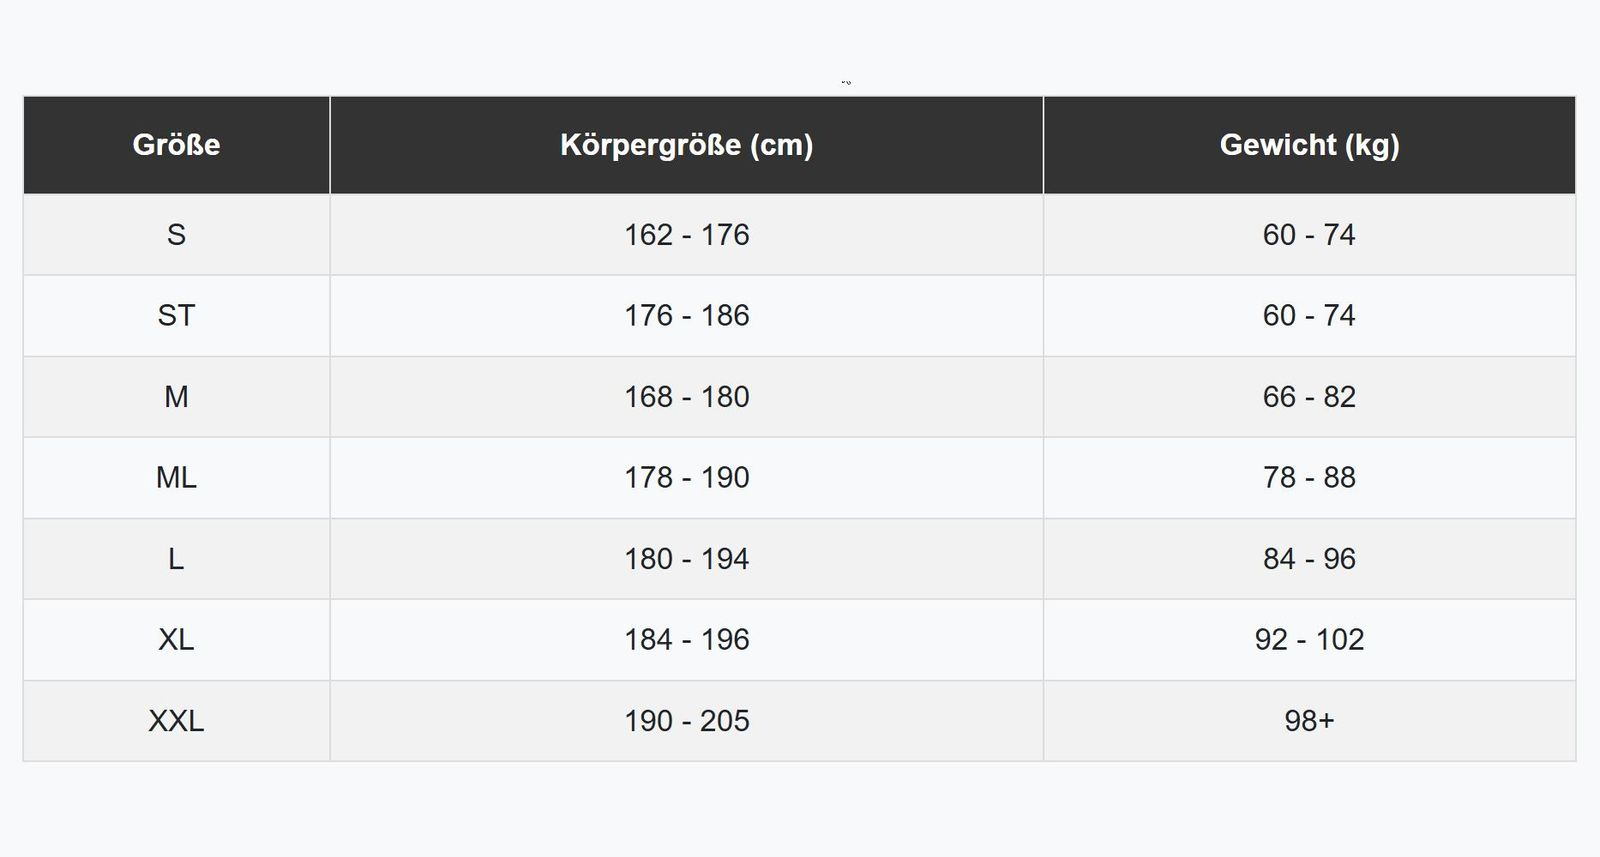Click the 66 - 82 weight cell
Screen dimensions: 1600x857
click(1309, 397)
